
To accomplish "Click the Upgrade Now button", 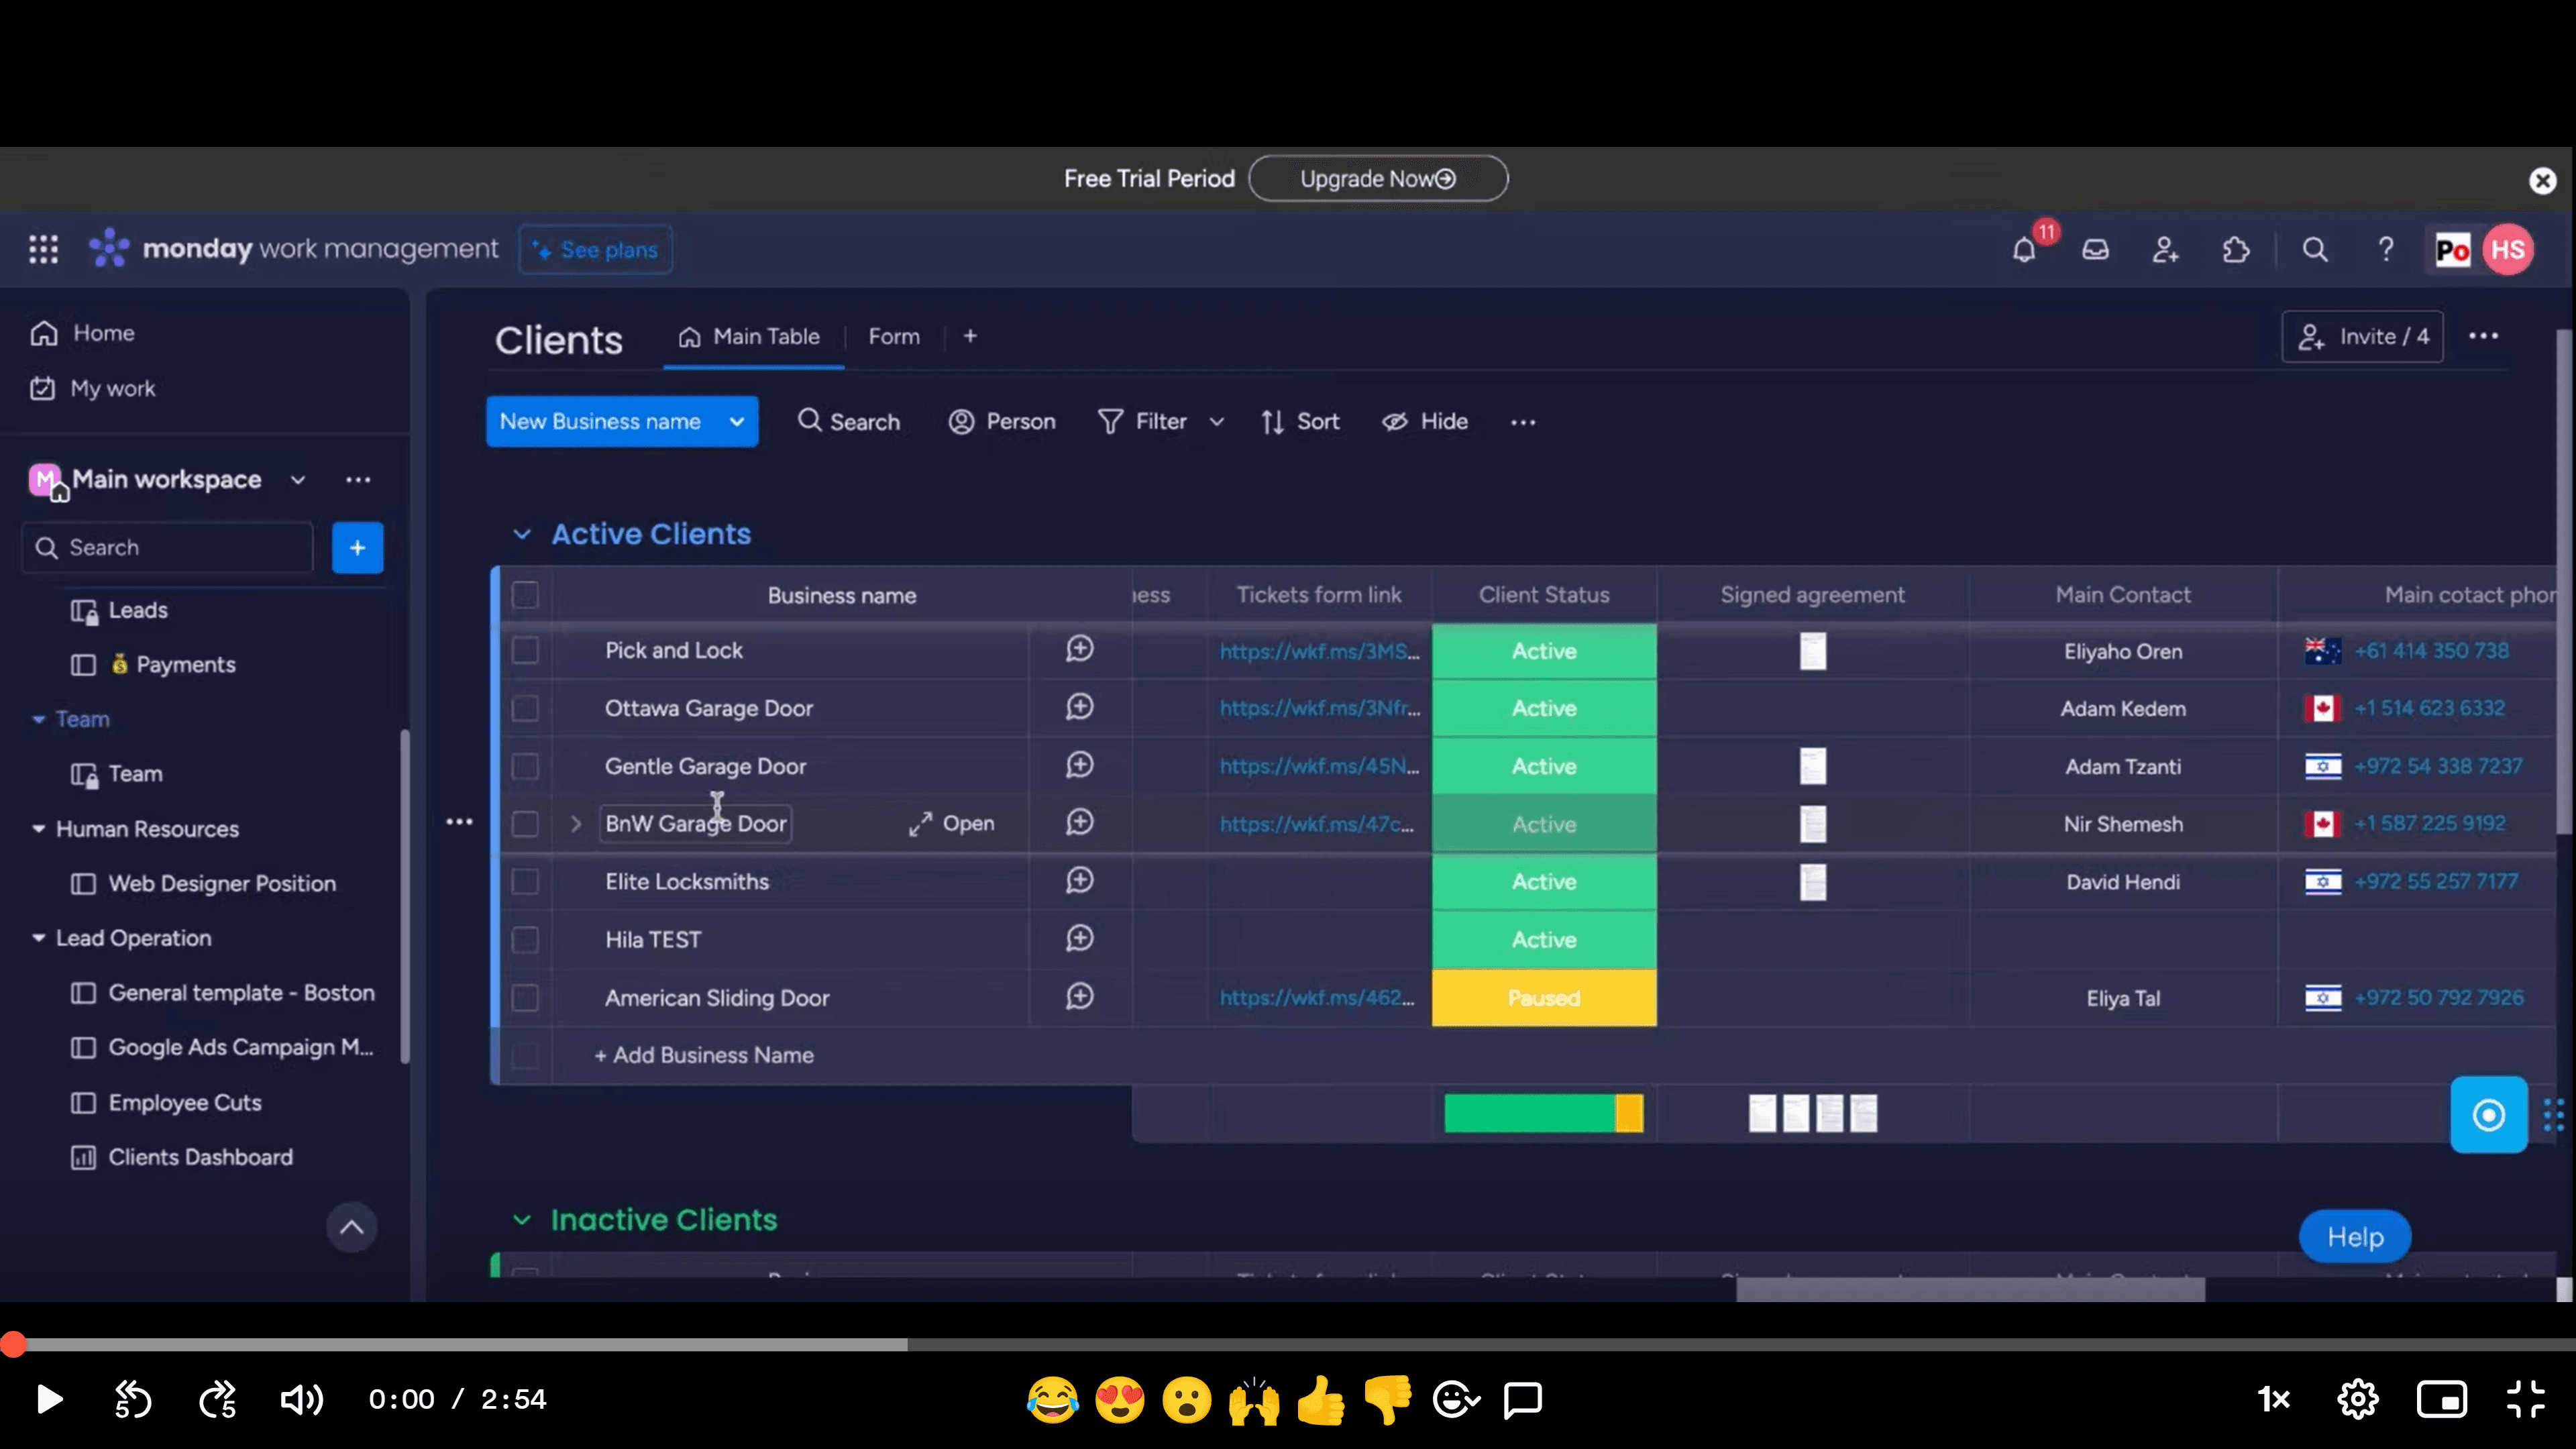I will (x=1378, y=179).
